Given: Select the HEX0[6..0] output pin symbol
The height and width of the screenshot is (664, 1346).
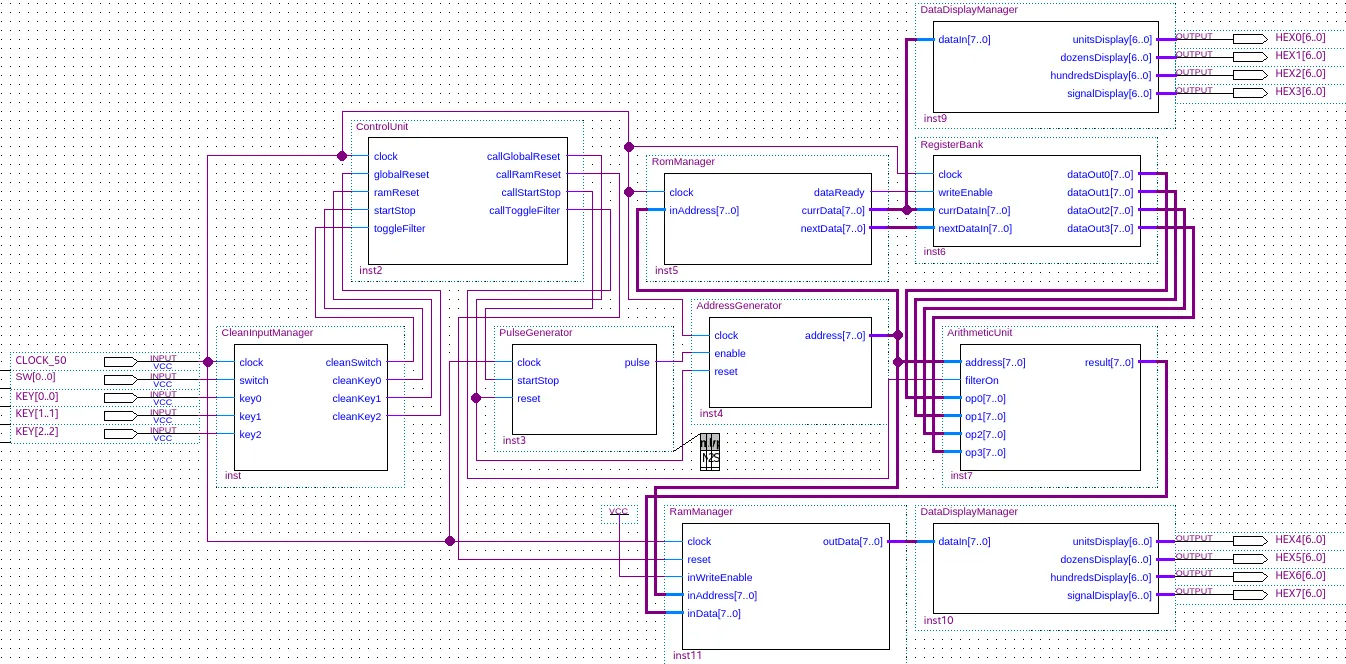Looking at the screenshot, I should click(1250, 38).
